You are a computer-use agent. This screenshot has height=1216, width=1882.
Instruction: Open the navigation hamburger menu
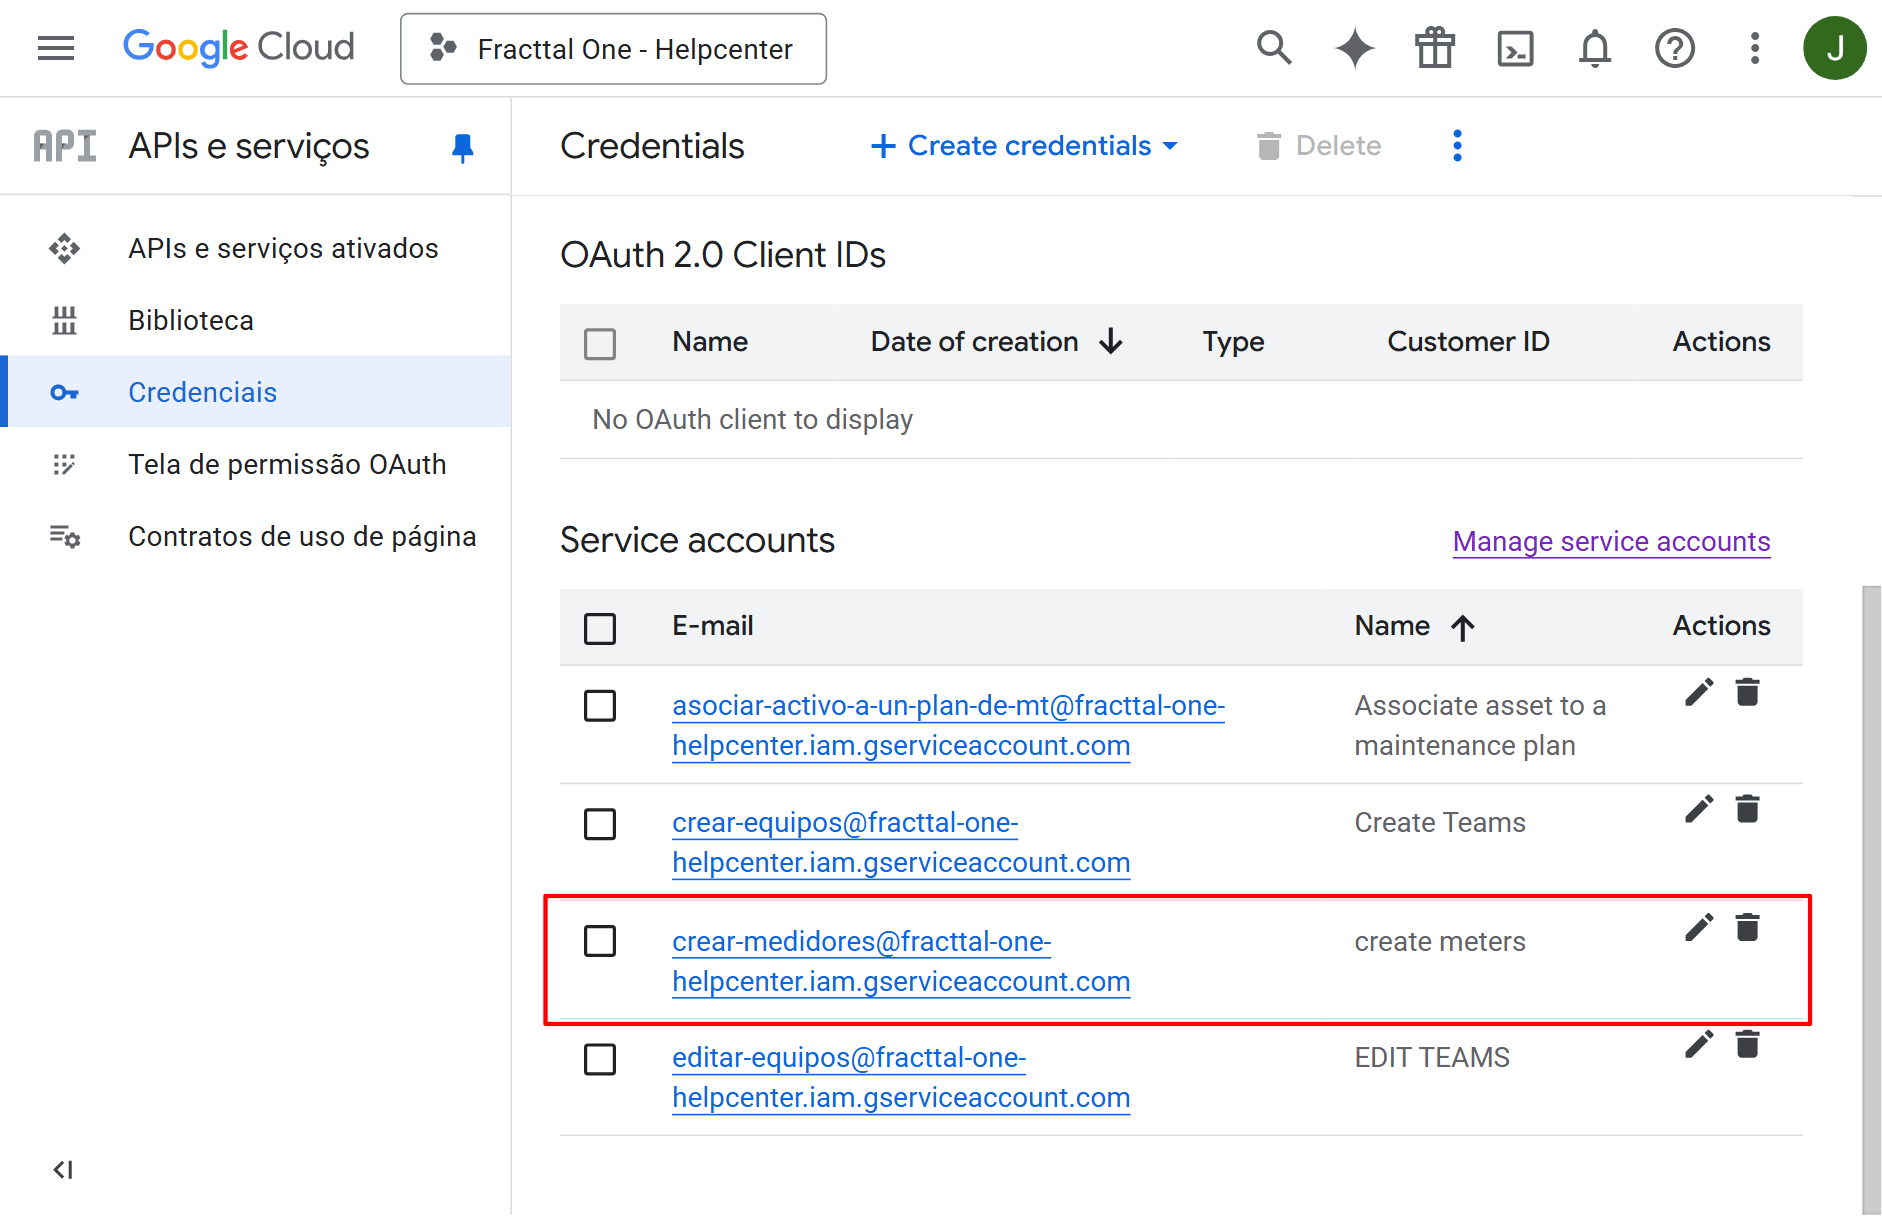(55, 47)
